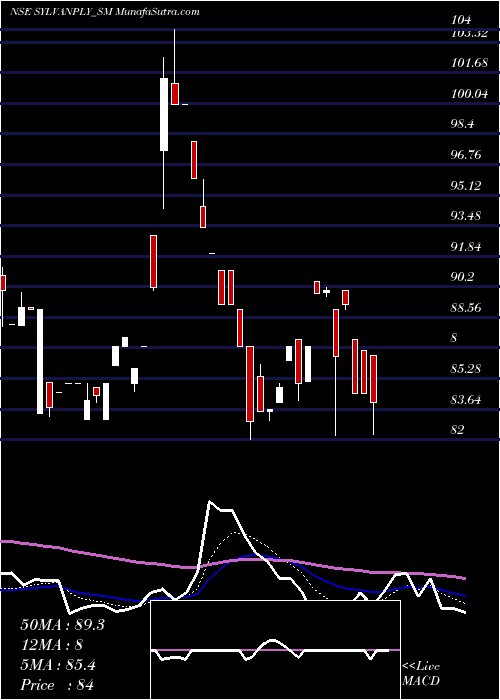
Task: Click the 88.56 price axis label
Action: click(x=467, y=308)
